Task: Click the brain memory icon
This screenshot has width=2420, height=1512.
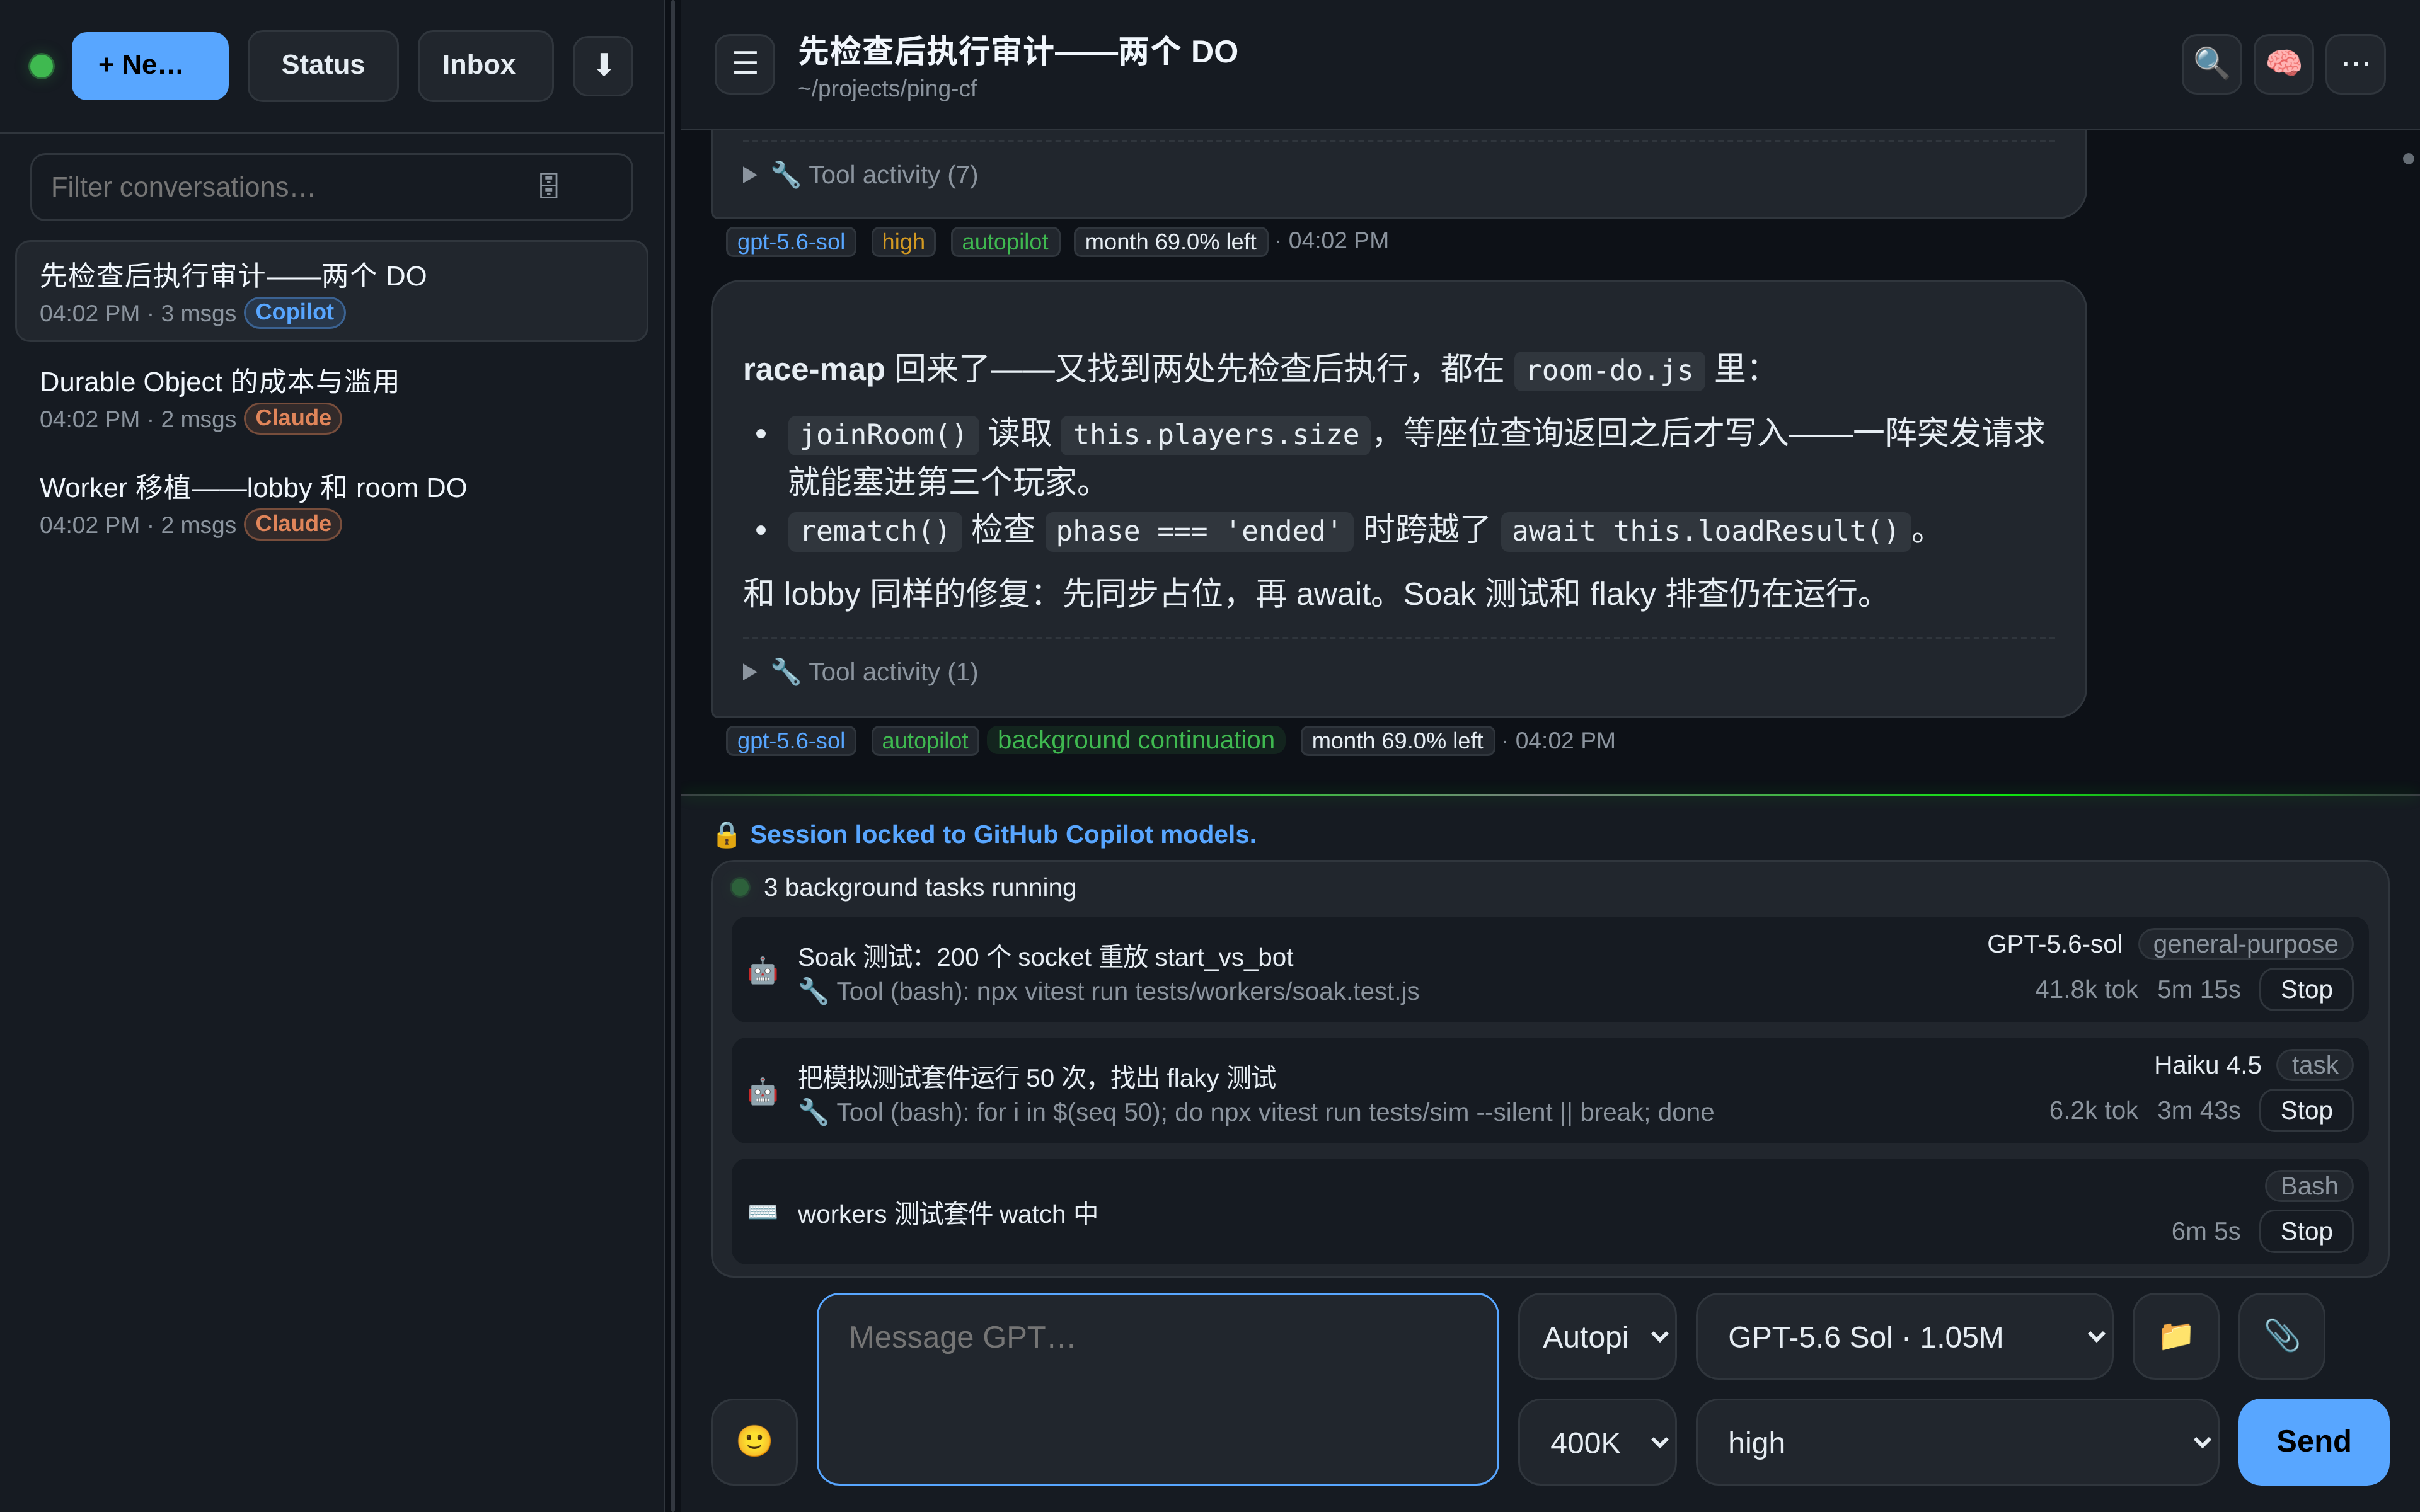Action: [2283, 64]
